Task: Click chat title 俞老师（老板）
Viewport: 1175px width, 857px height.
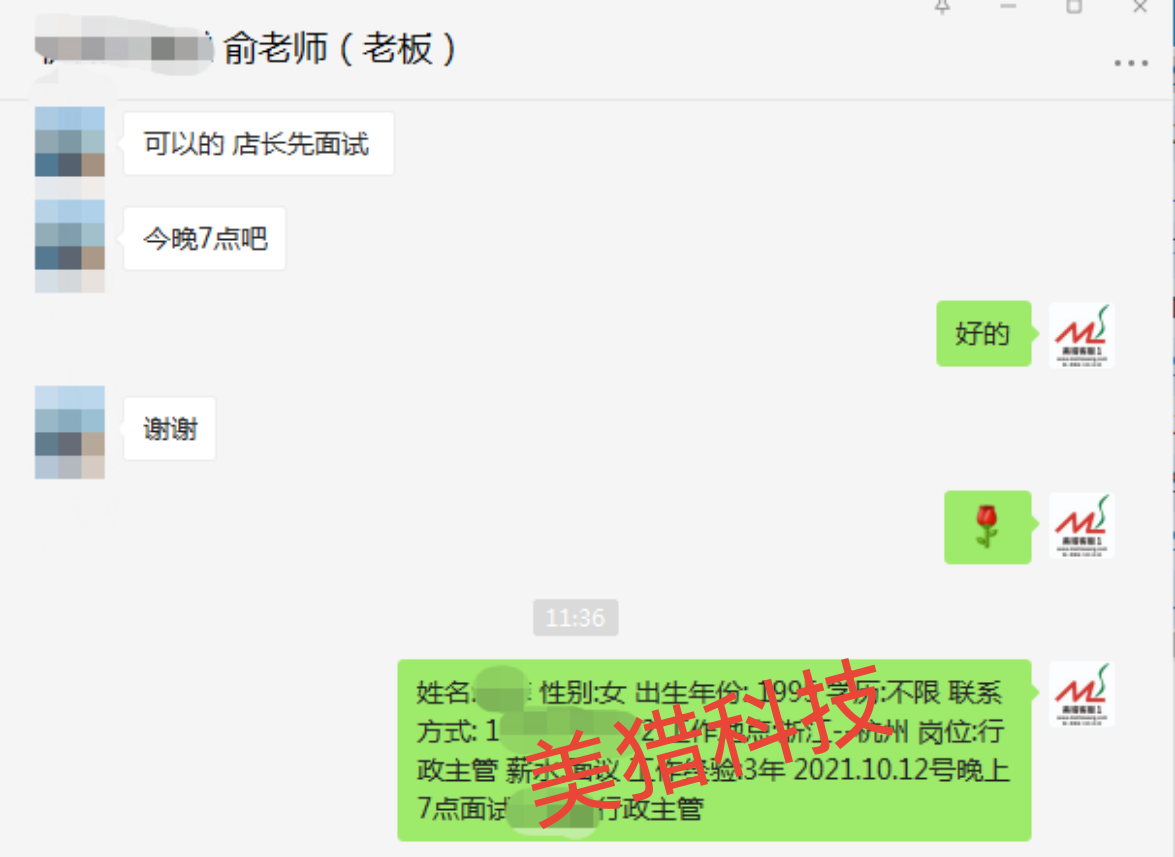Action: (x=339, y=49)
